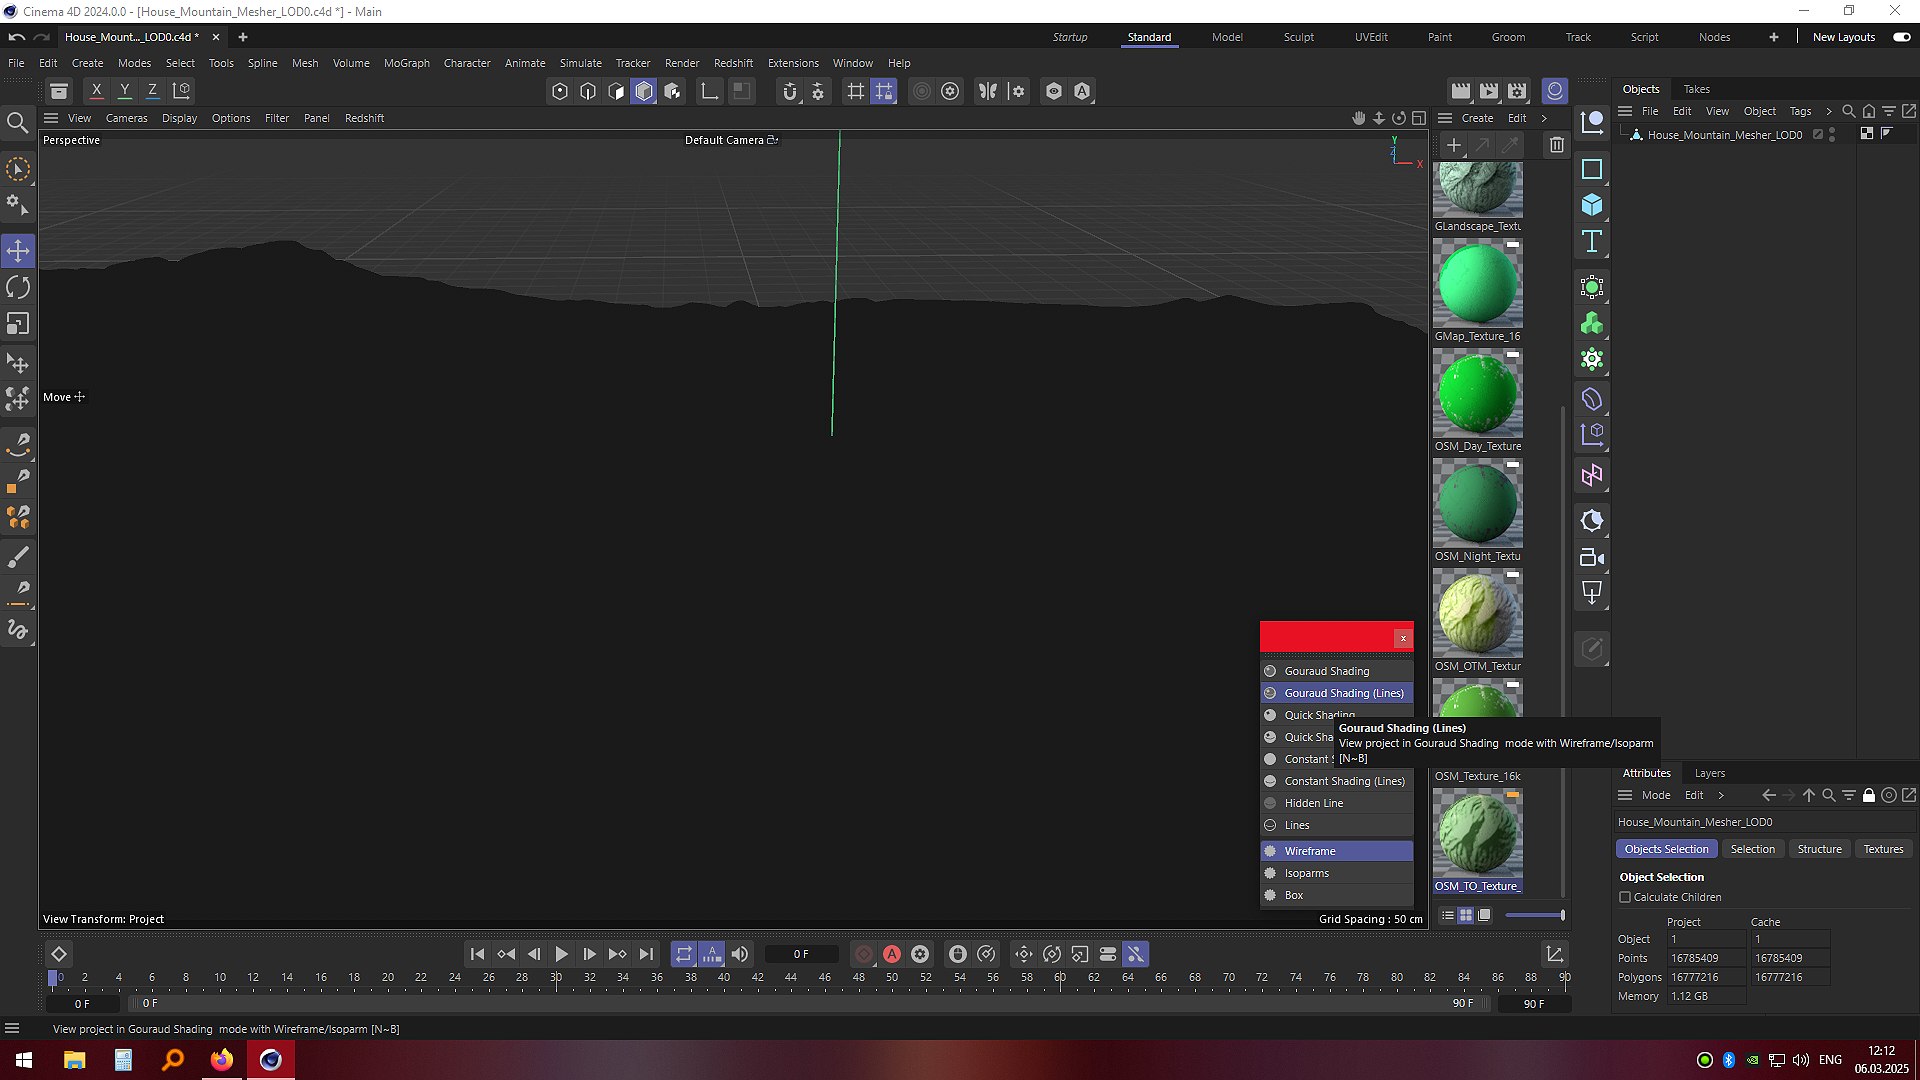Screen dimensions: 1920x1080
Task: Open the viewport Cameras menu
Action: coord(127,118)
